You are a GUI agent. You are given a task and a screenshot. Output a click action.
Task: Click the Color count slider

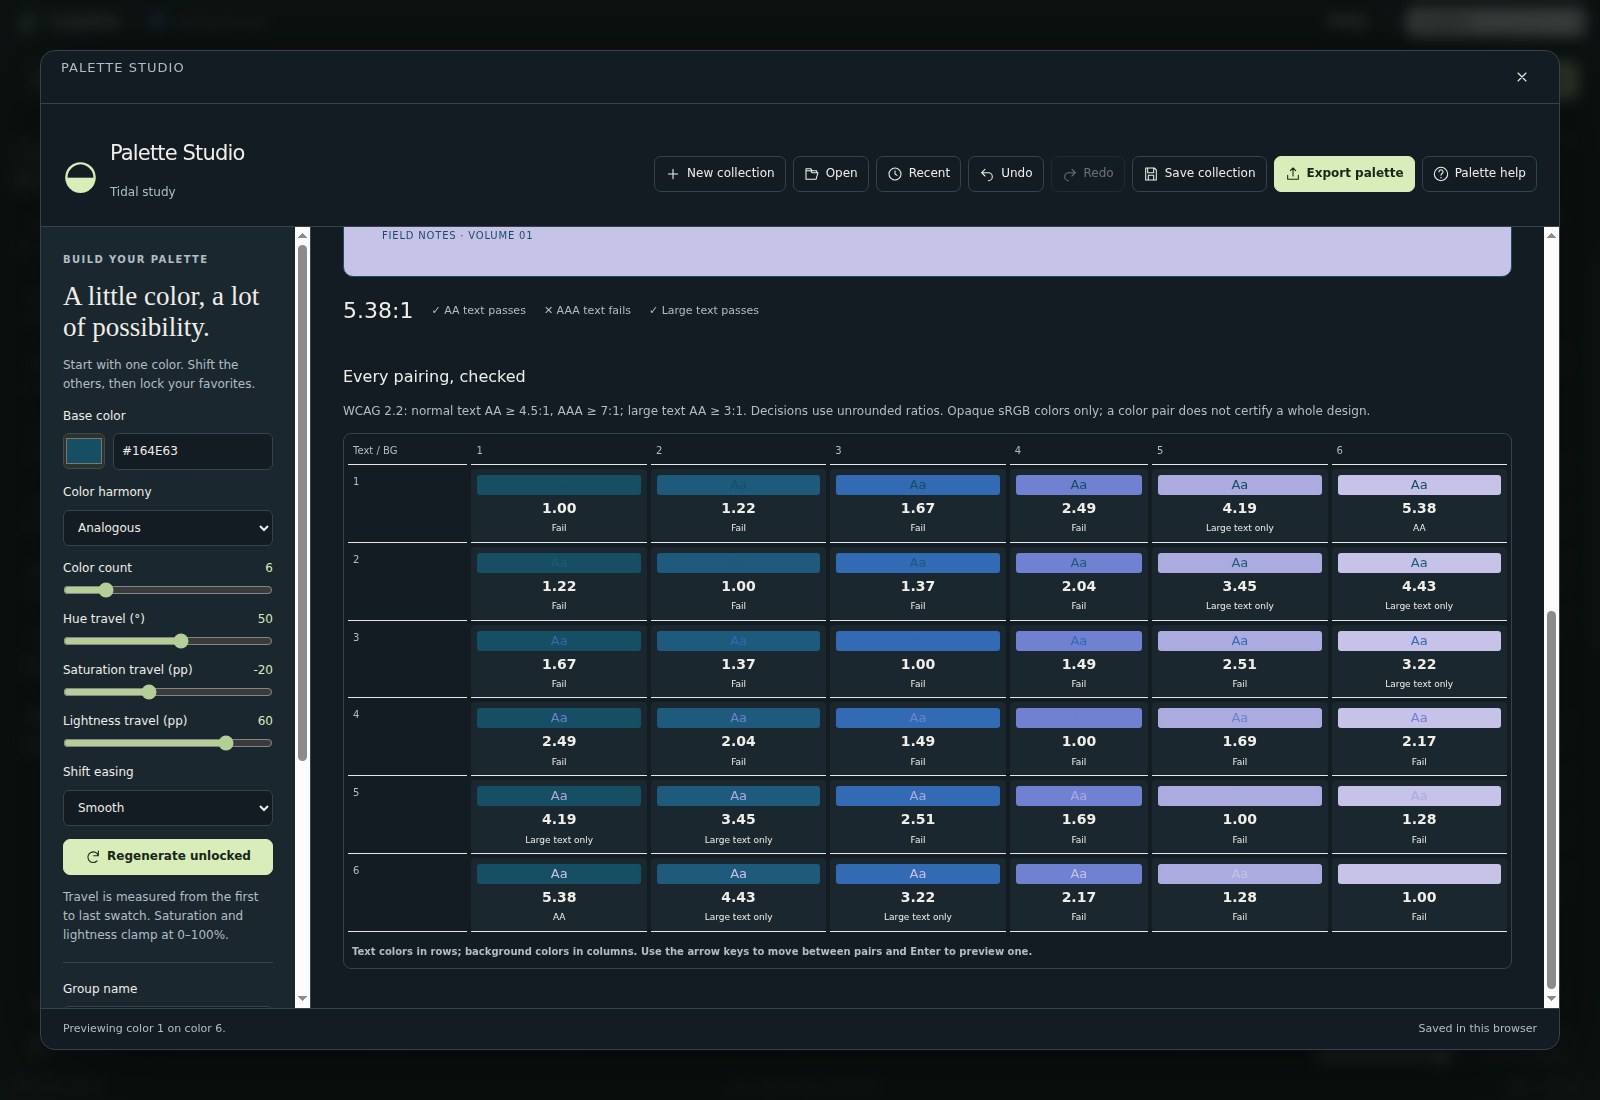(x=168, y=590)
